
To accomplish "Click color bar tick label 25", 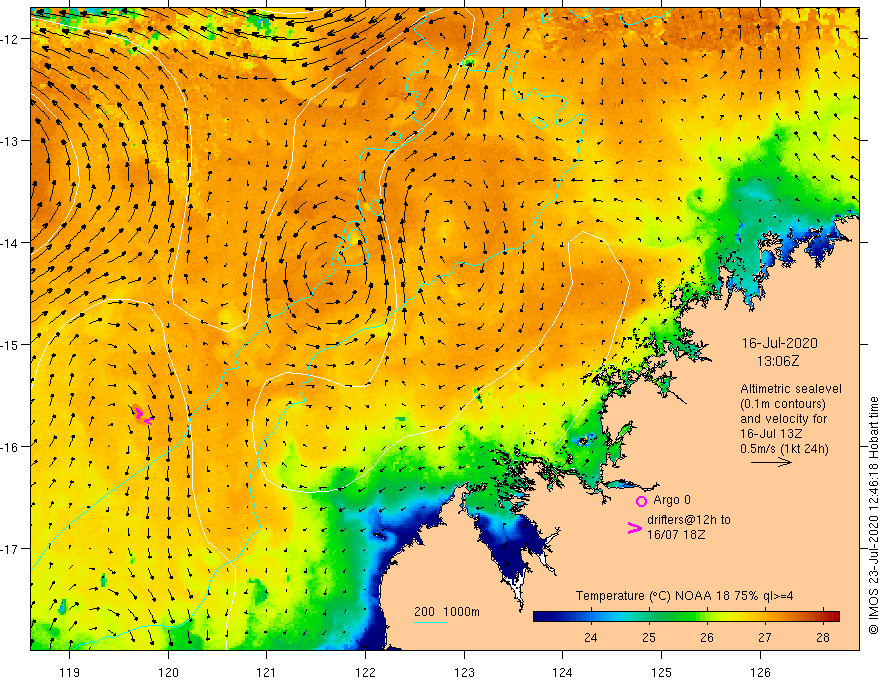I will (x=649, y=637).
